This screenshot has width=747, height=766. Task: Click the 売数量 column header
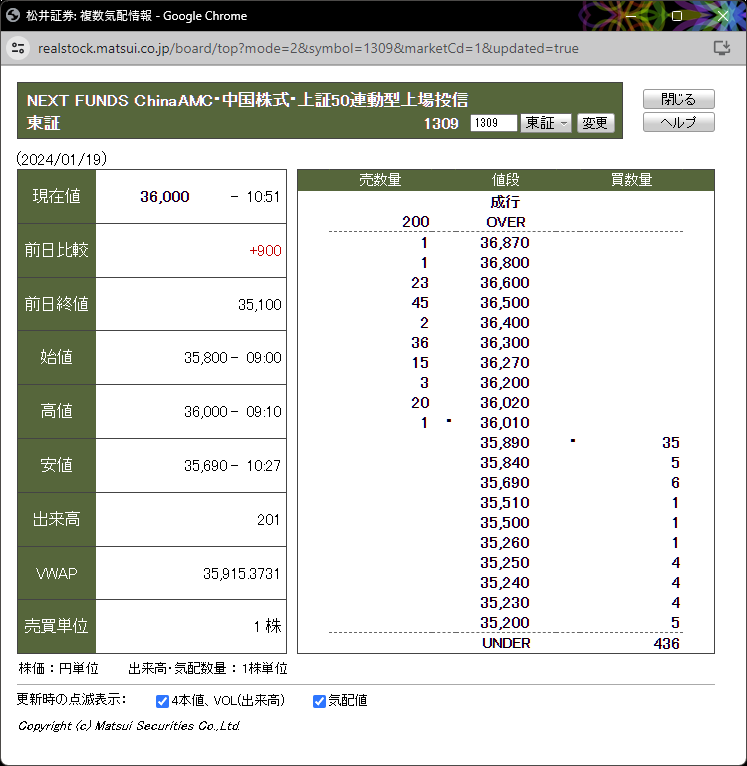click(x=380, y=180)
